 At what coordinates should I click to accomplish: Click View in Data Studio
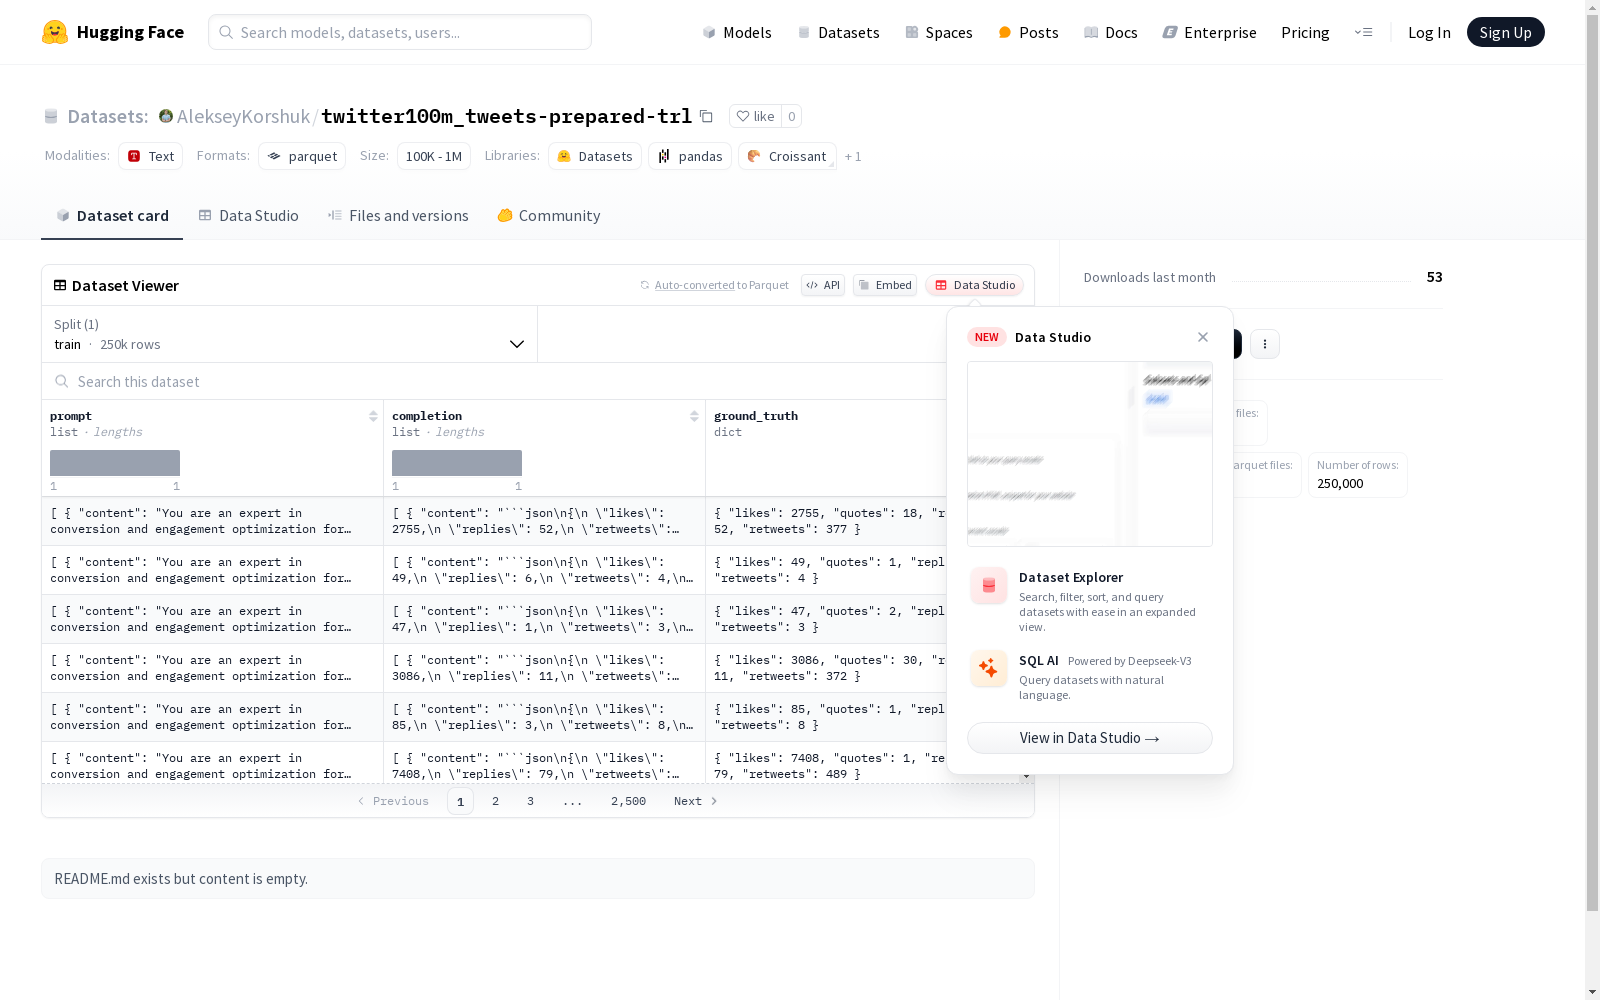pyautogui.click(x=1090, y=738)
